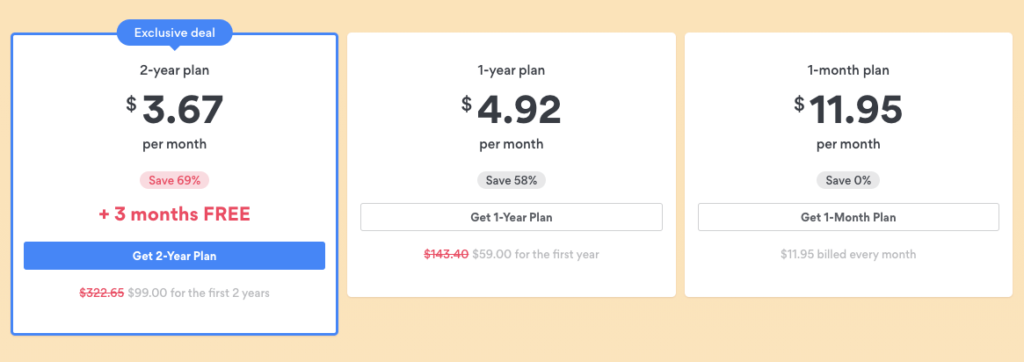Click the $99.00 for the first 2 years text
Screen dimensions: 1024x362
(x=199, y=293)
